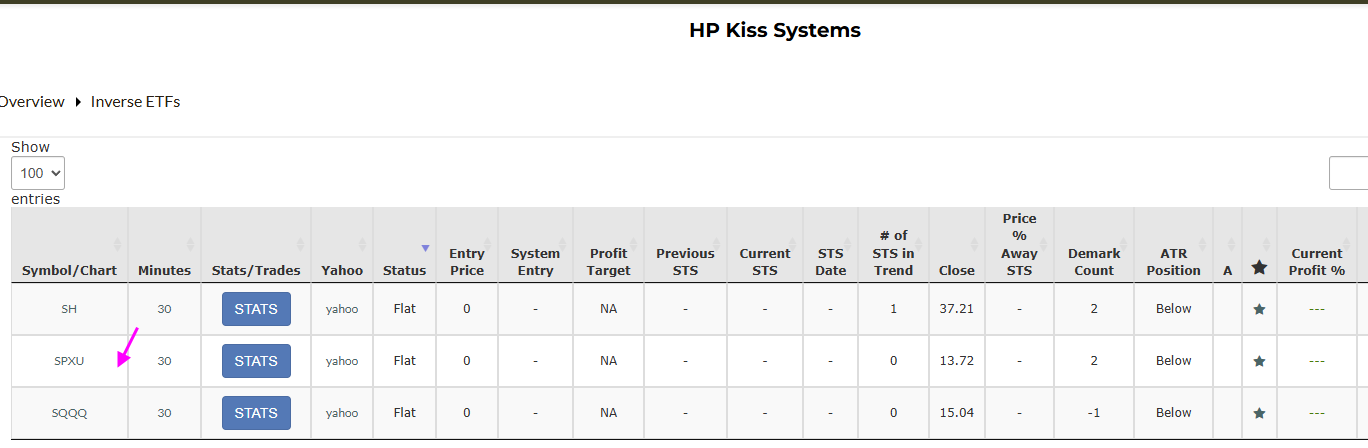Select Inverse ETFs breadcrumb item
This screenshot has width=1368, height=448.
tap(135, 102)
